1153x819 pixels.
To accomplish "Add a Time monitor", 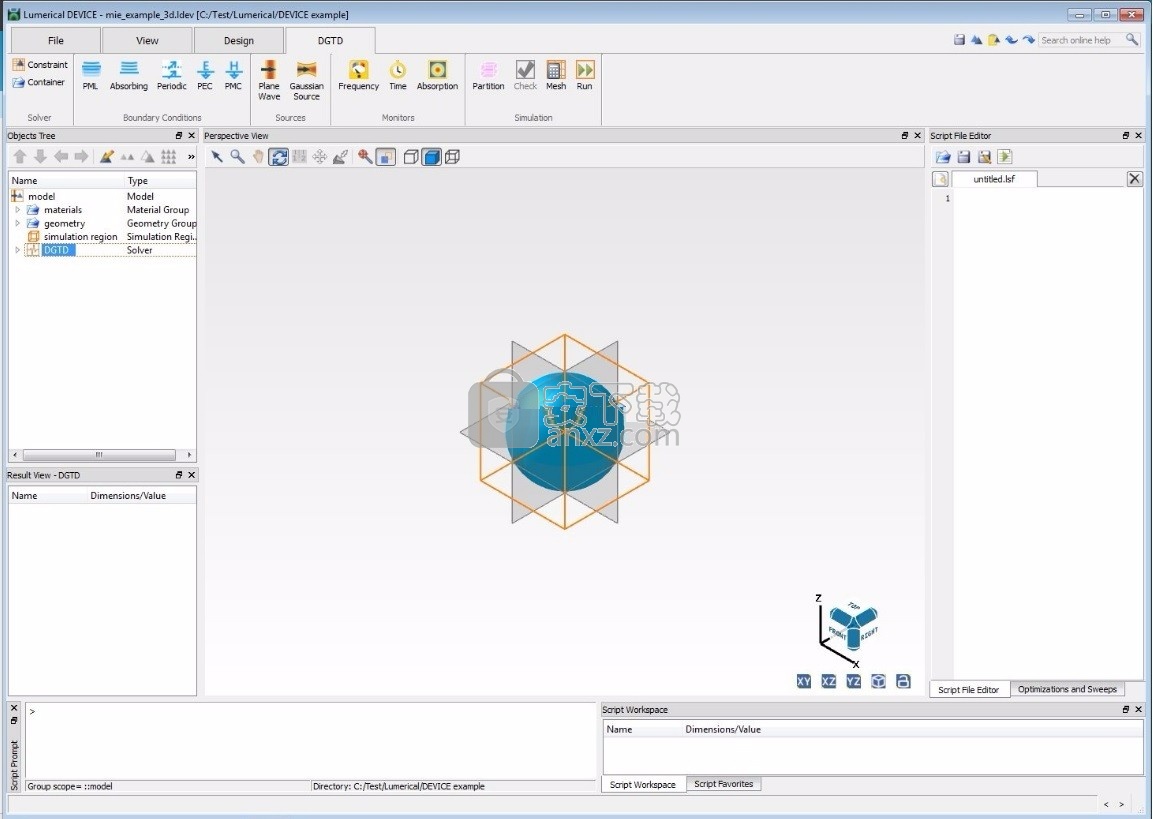I will tap(398, 76).
